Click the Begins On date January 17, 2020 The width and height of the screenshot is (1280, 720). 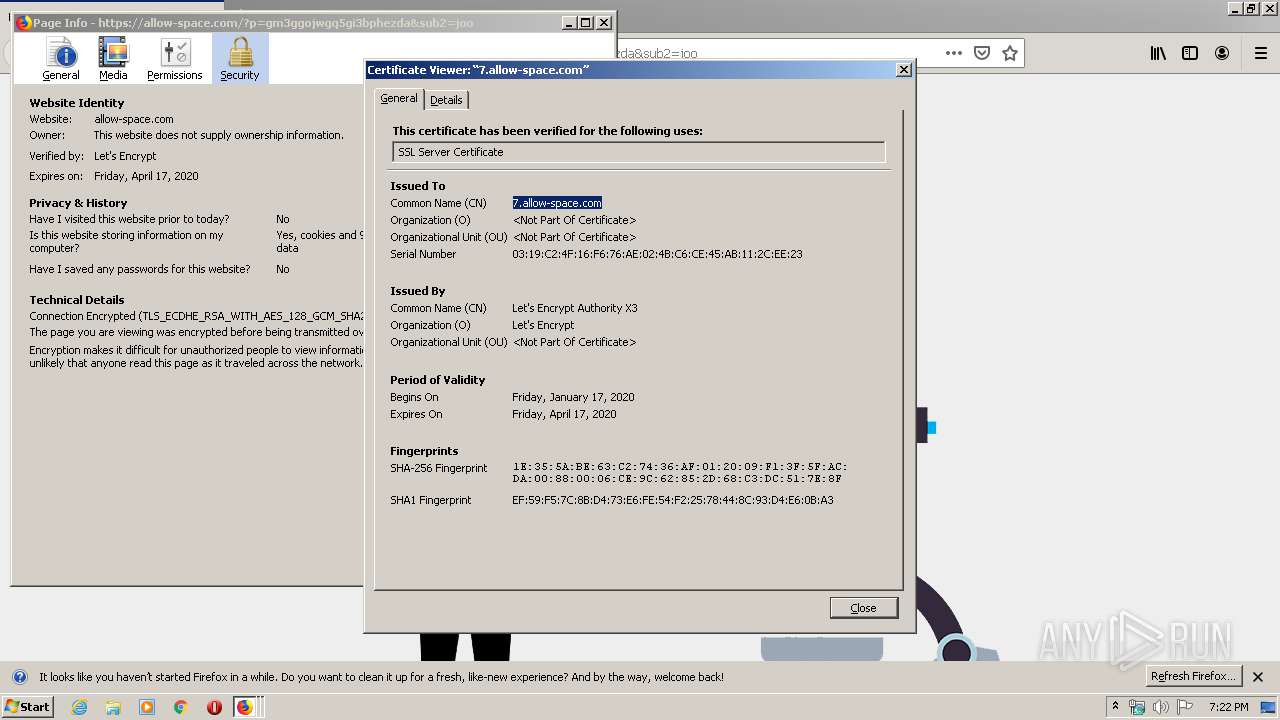pyautogui.click(x=573, y=397)
